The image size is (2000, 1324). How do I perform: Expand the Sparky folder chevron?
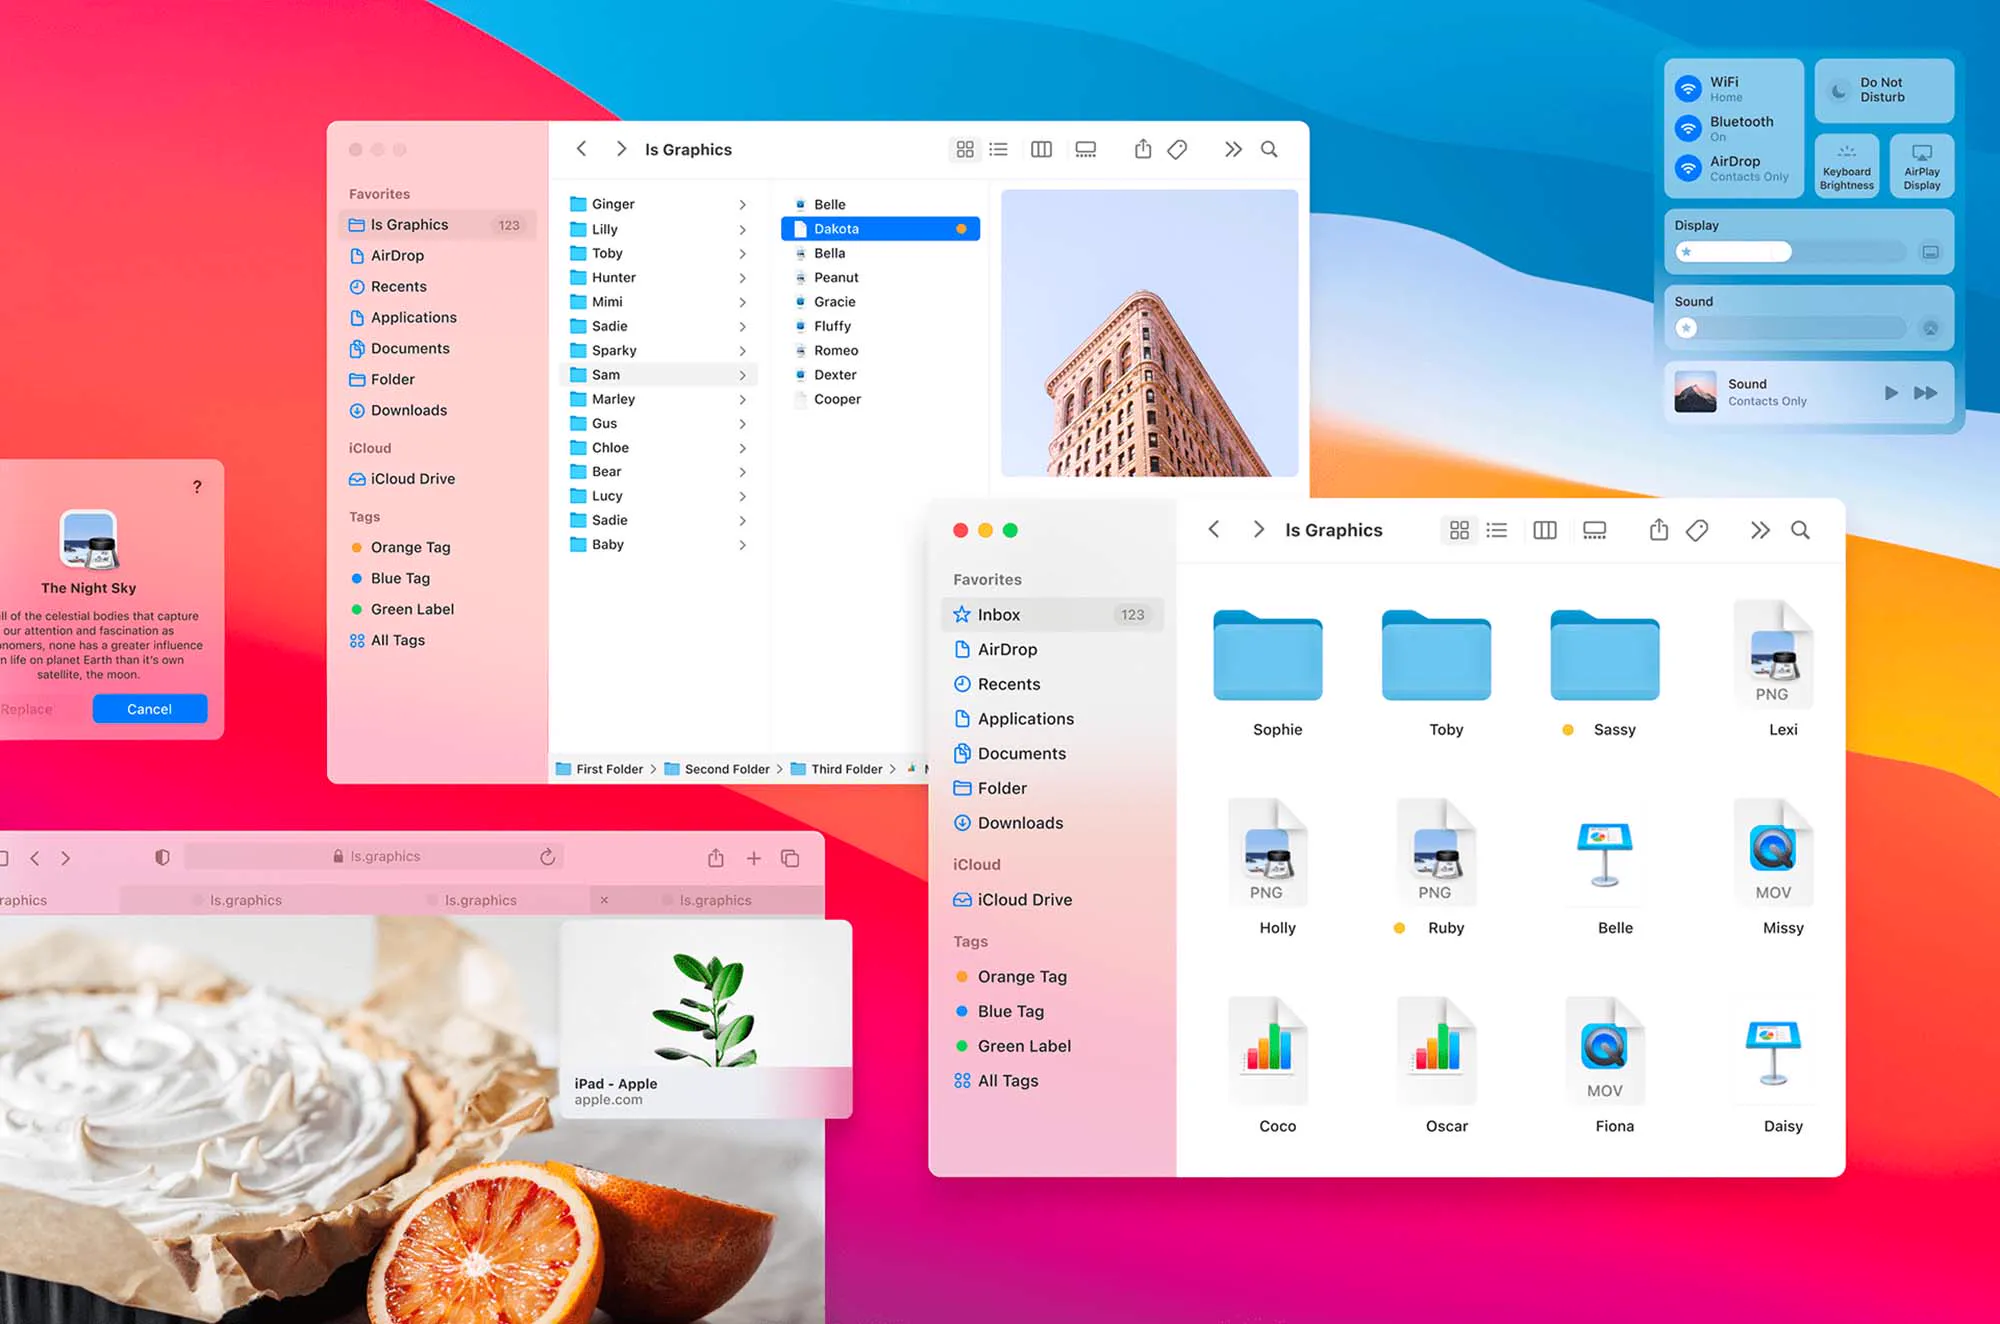tap(742, 351)
